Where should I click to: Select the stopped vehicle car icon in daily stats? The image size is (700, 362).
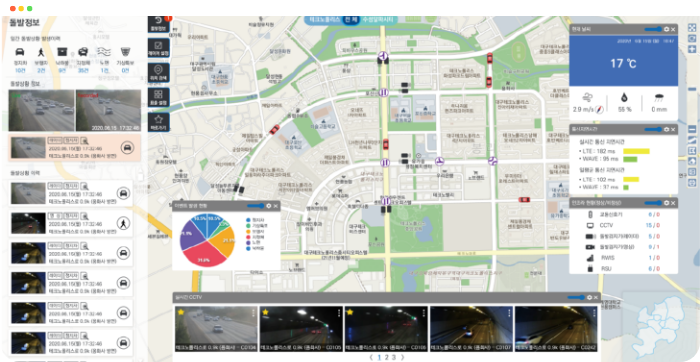(x=20, y=52)
